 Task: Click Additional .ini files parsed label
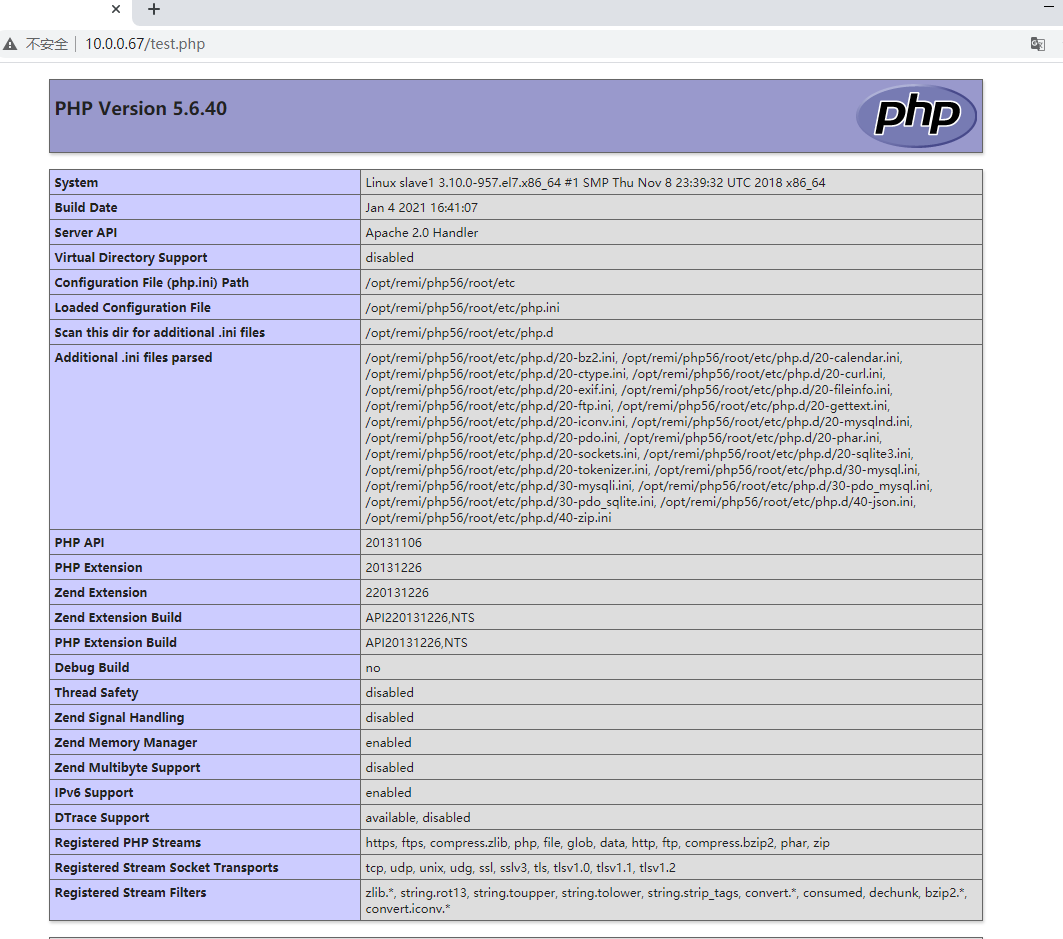coord(134,357)
